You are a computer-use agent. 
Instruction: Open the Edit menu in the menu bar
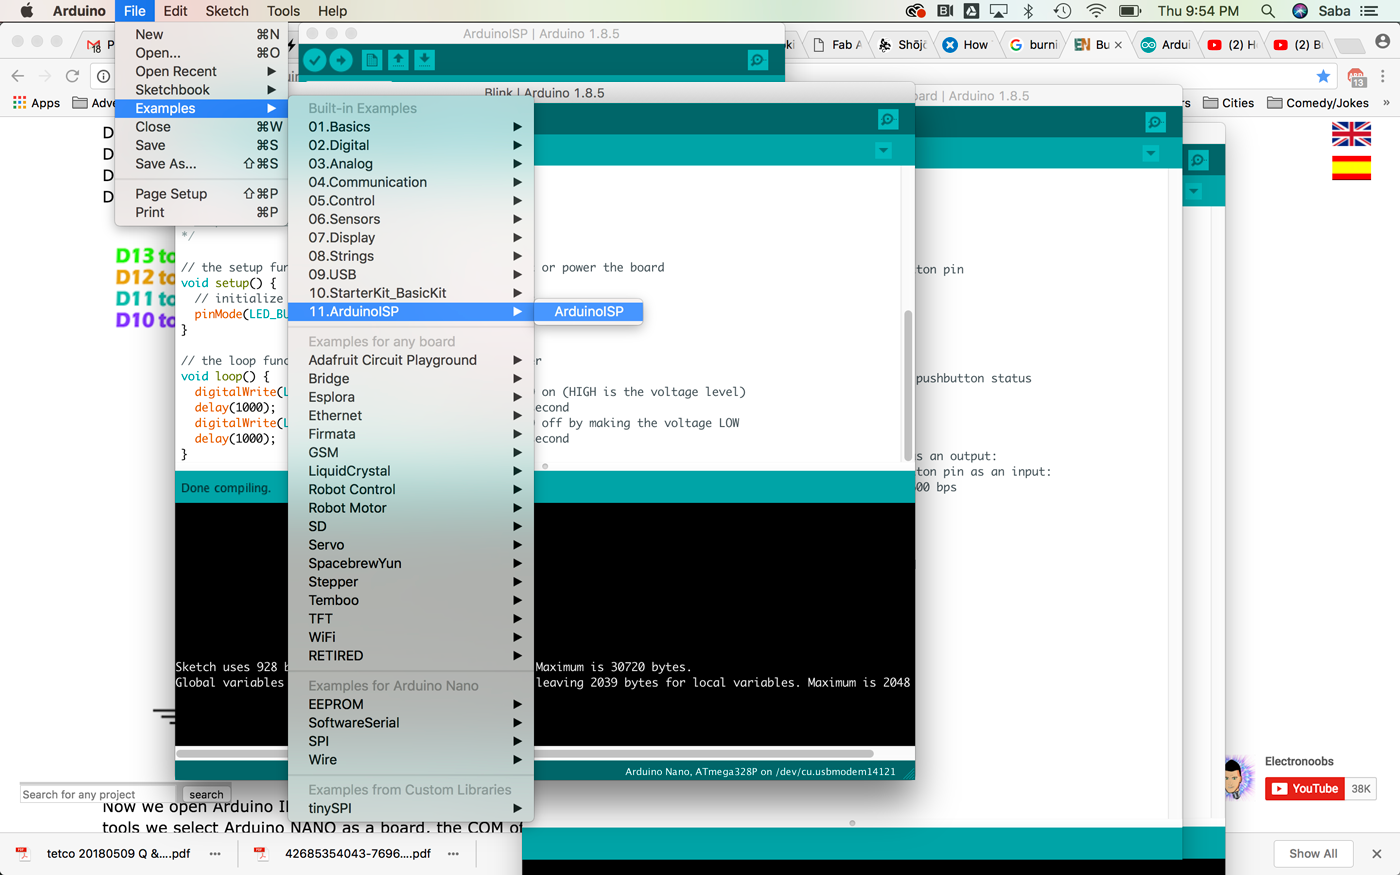pyautogui.click(x=176, y=11)
